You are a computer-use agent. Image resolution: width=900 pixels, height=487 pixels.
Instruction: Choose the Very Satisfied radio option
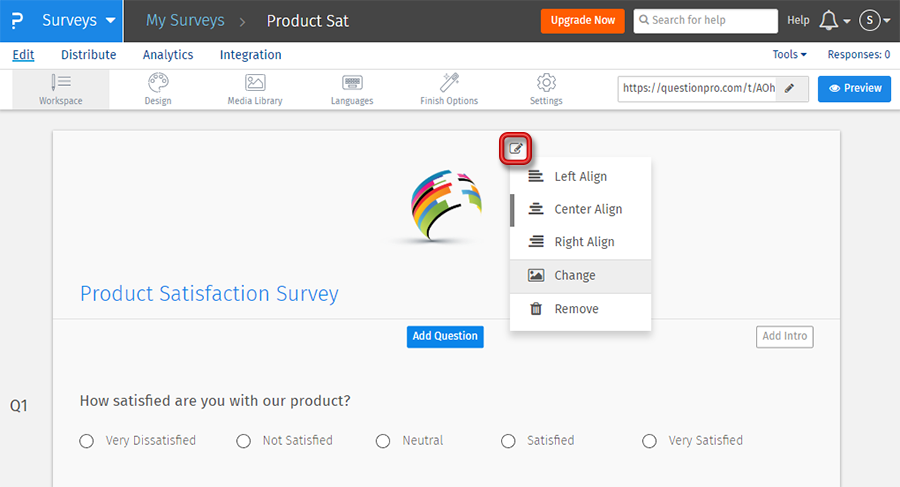coord(650,441)
